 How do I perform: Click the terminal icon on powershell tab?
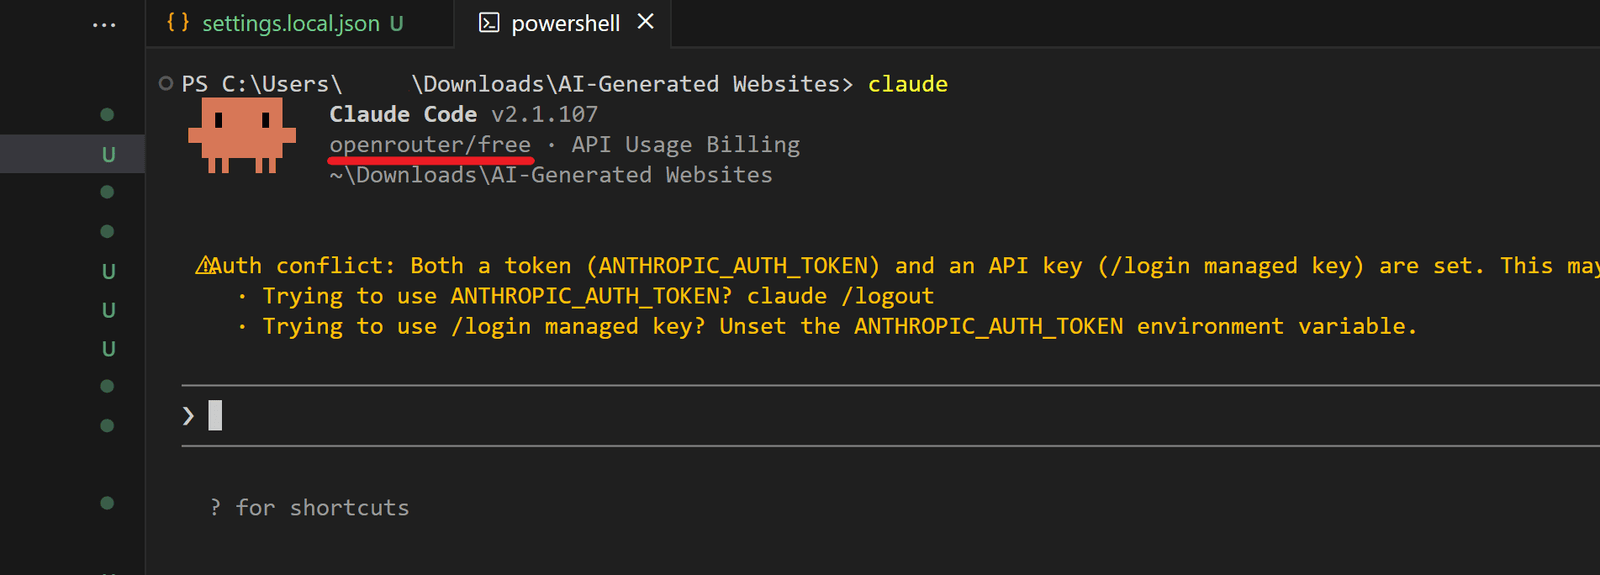pos(489,23)
